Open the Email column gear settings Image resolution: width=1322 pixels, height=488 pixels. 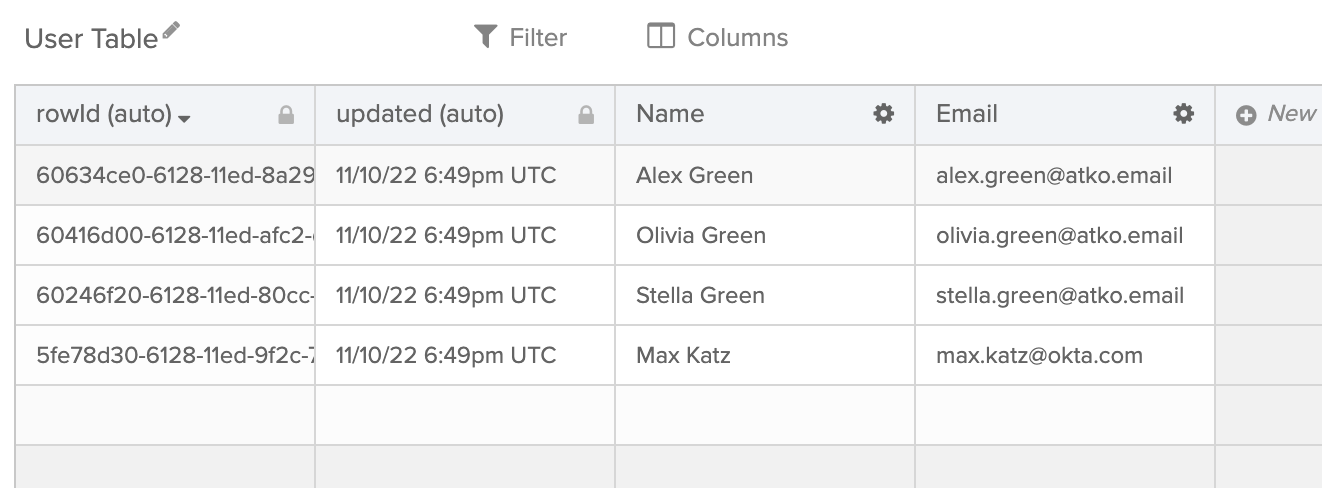[1183, 114]
